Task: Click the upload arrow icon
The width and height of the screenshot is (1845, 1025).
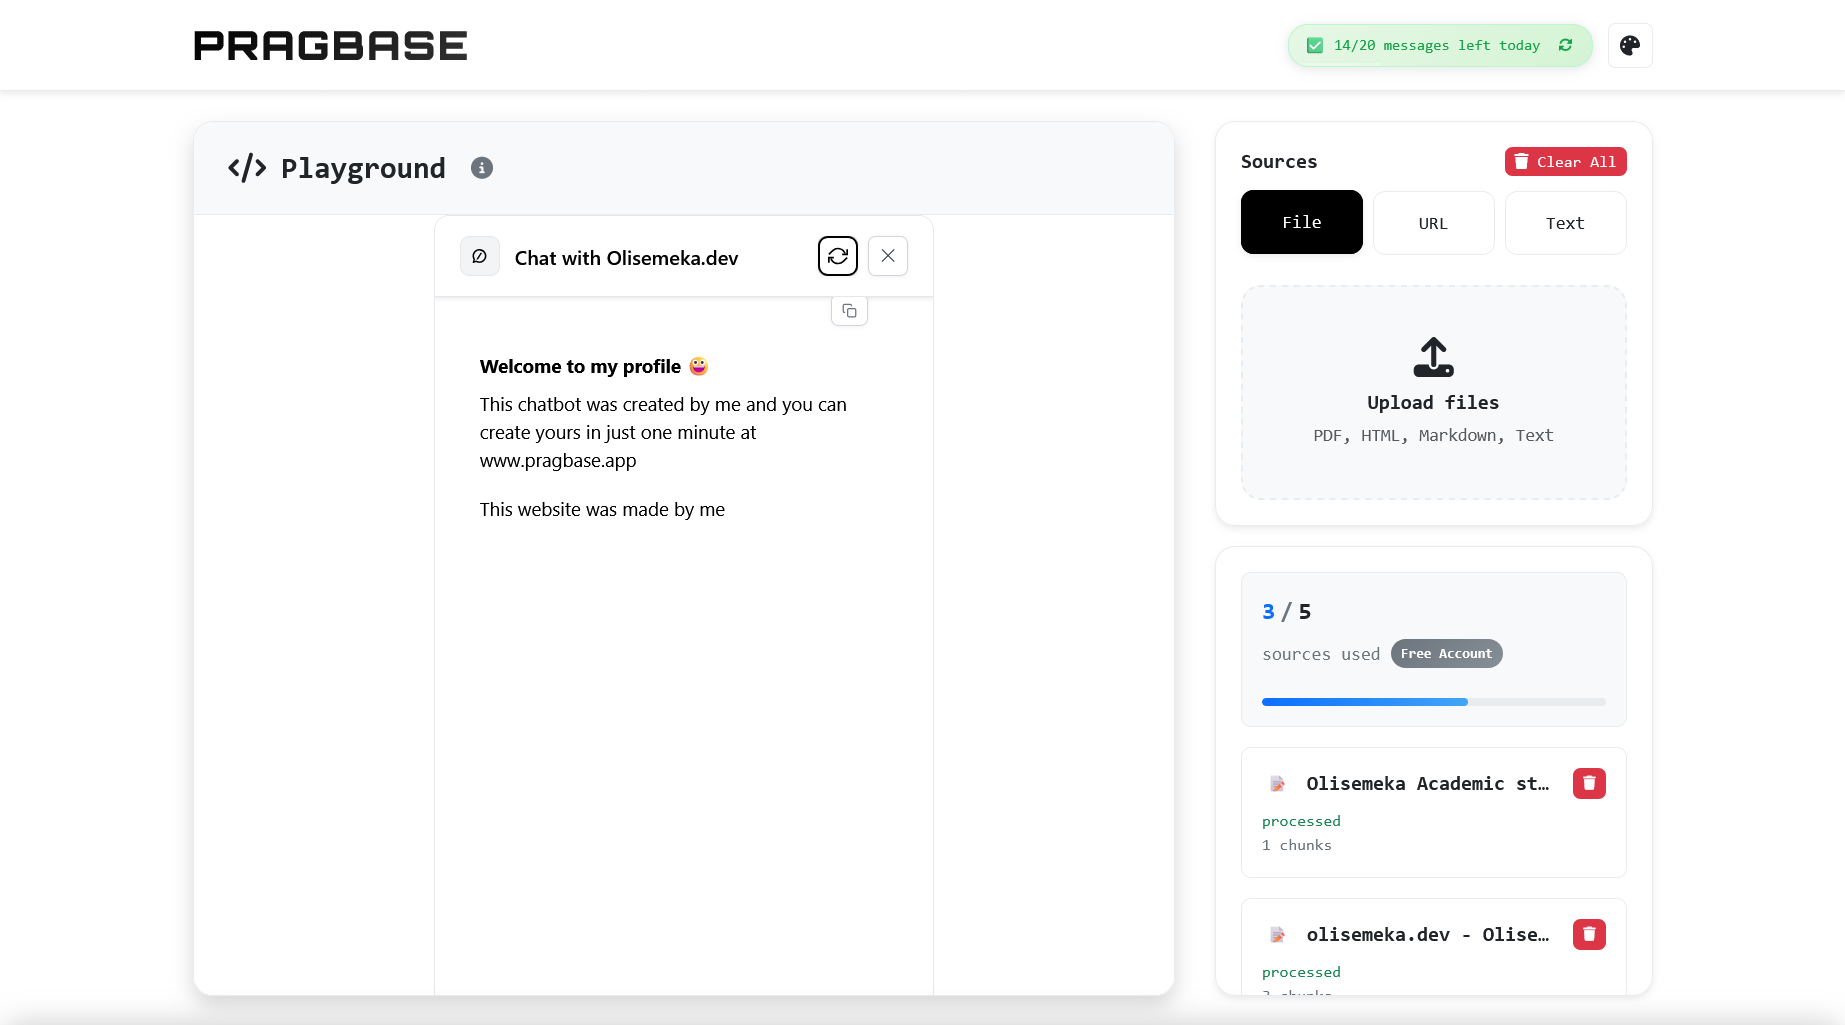Action: pyautogui.click(x=1433, y=357)
